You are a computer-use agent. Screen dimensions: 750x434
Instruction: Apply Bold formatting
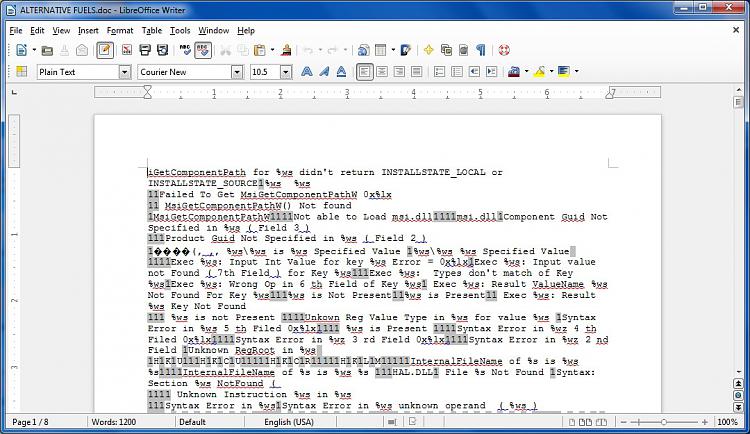(x=307, y=72)
